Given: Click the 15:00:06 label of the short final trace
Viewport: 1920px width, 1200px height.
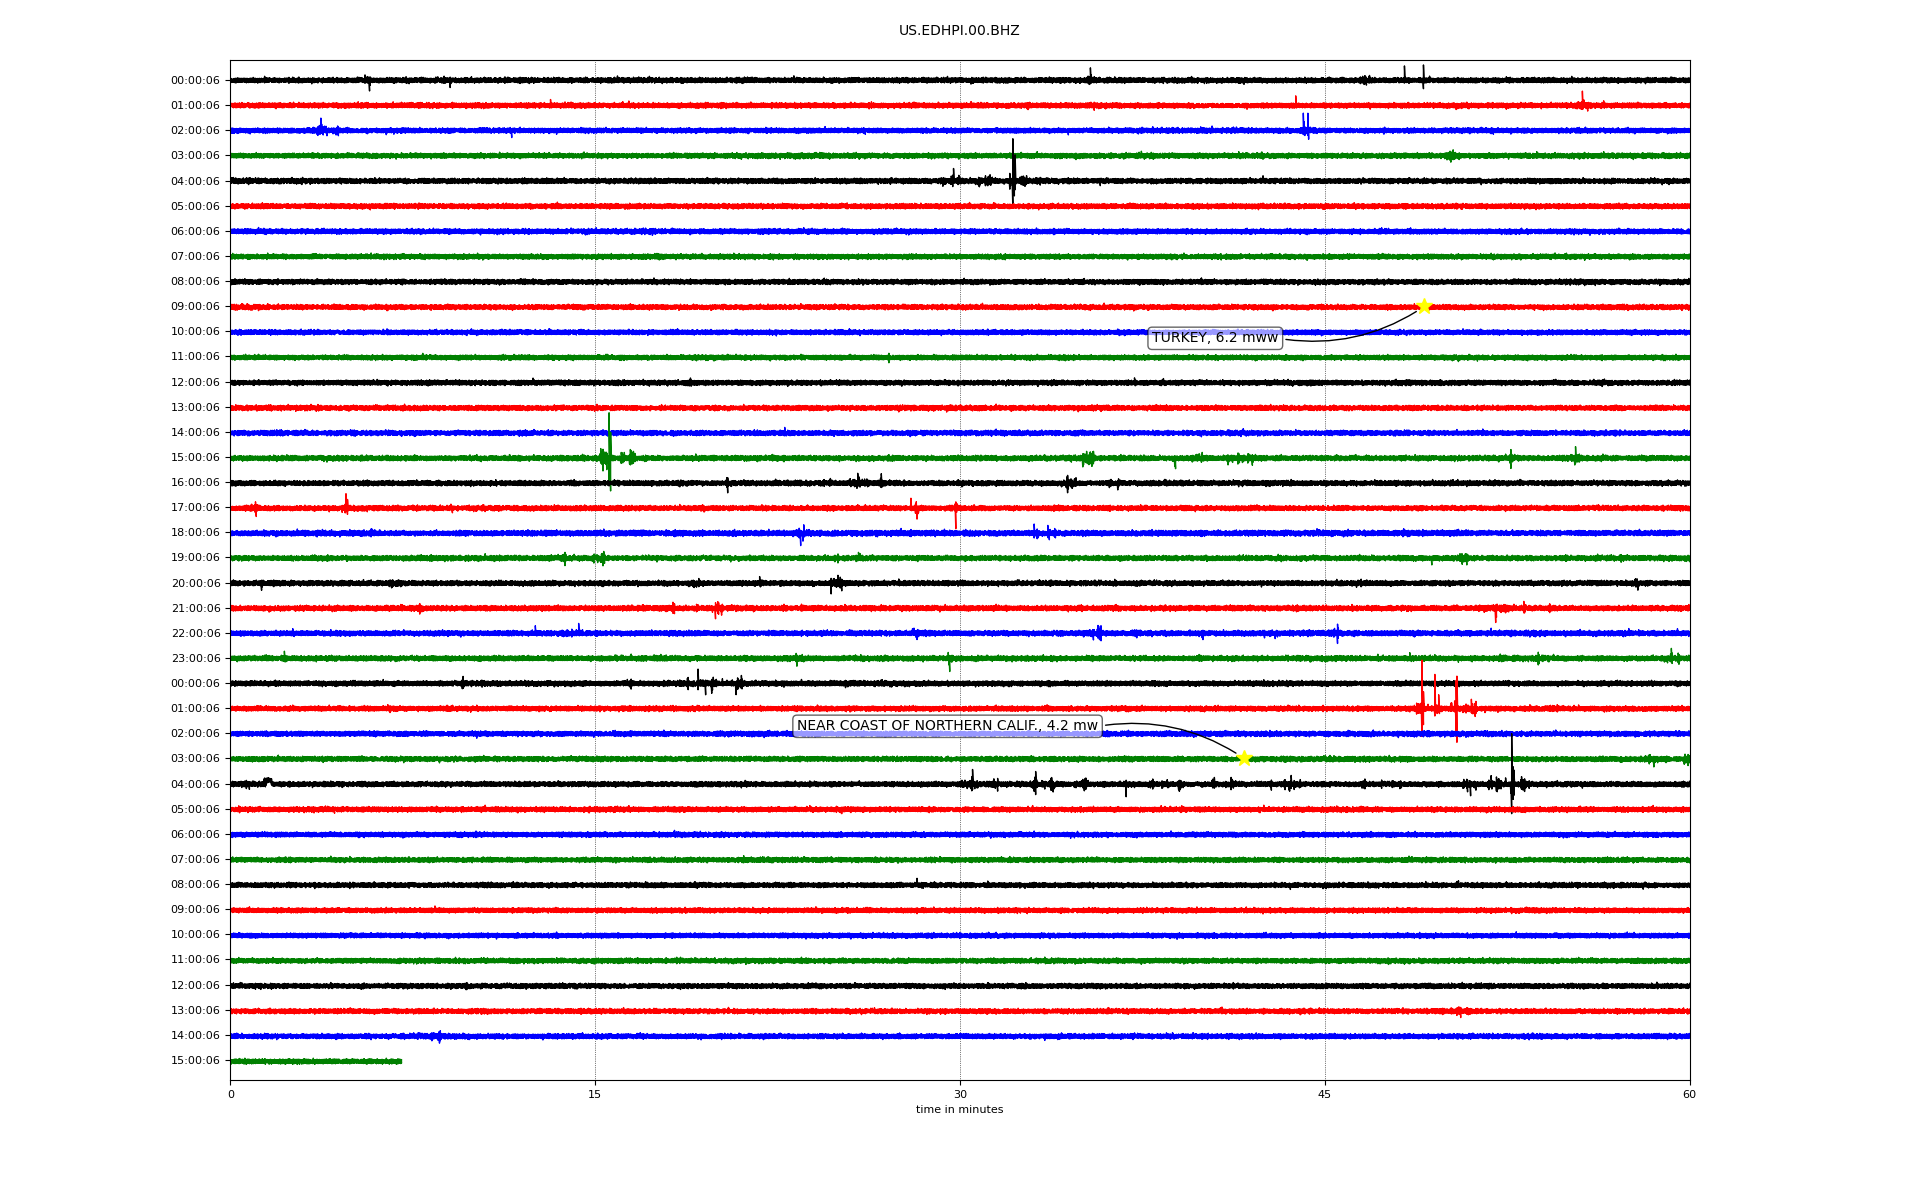Looking at the screenshot, I should [x=195, y=1061].
